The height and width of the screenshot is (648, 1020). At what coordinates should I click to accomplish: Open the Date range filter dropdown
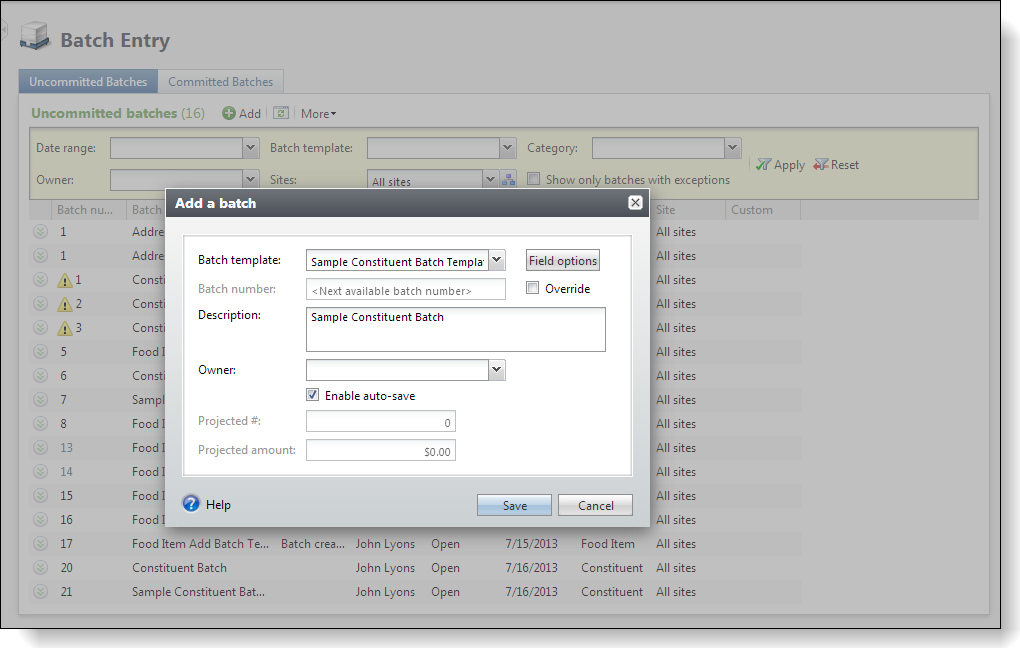[250, 148]
